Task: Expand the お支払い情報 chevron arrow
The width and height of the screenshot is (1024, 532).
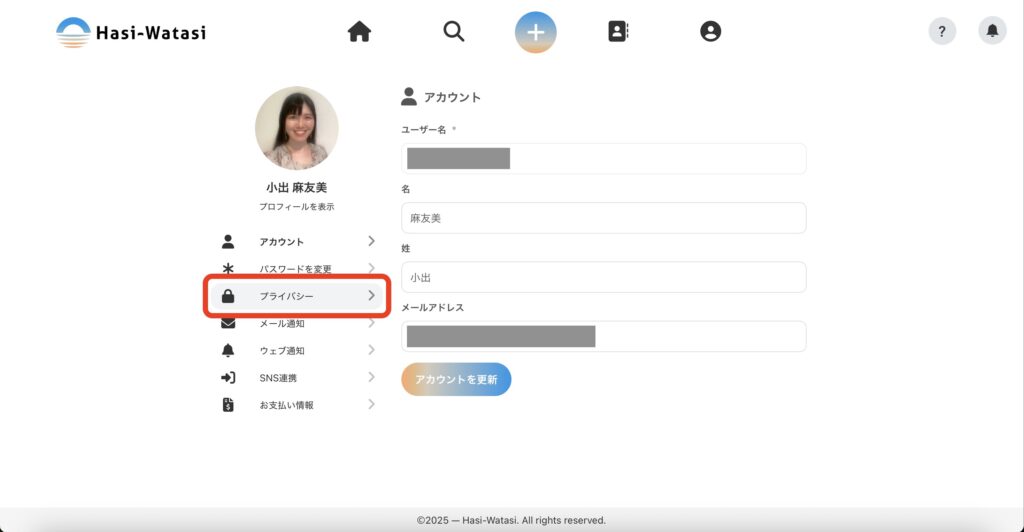Action: (371, 405)
